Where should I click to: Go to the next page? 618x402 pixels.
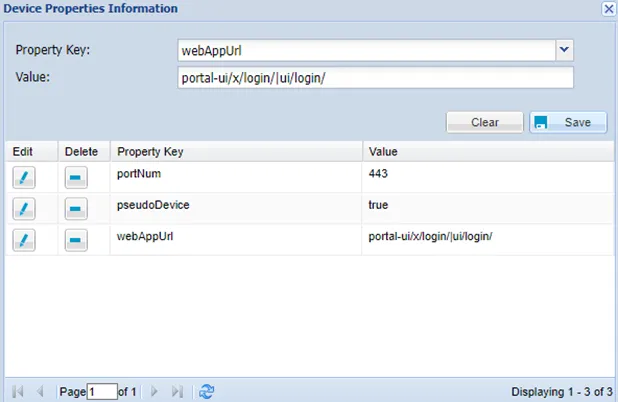154,391
